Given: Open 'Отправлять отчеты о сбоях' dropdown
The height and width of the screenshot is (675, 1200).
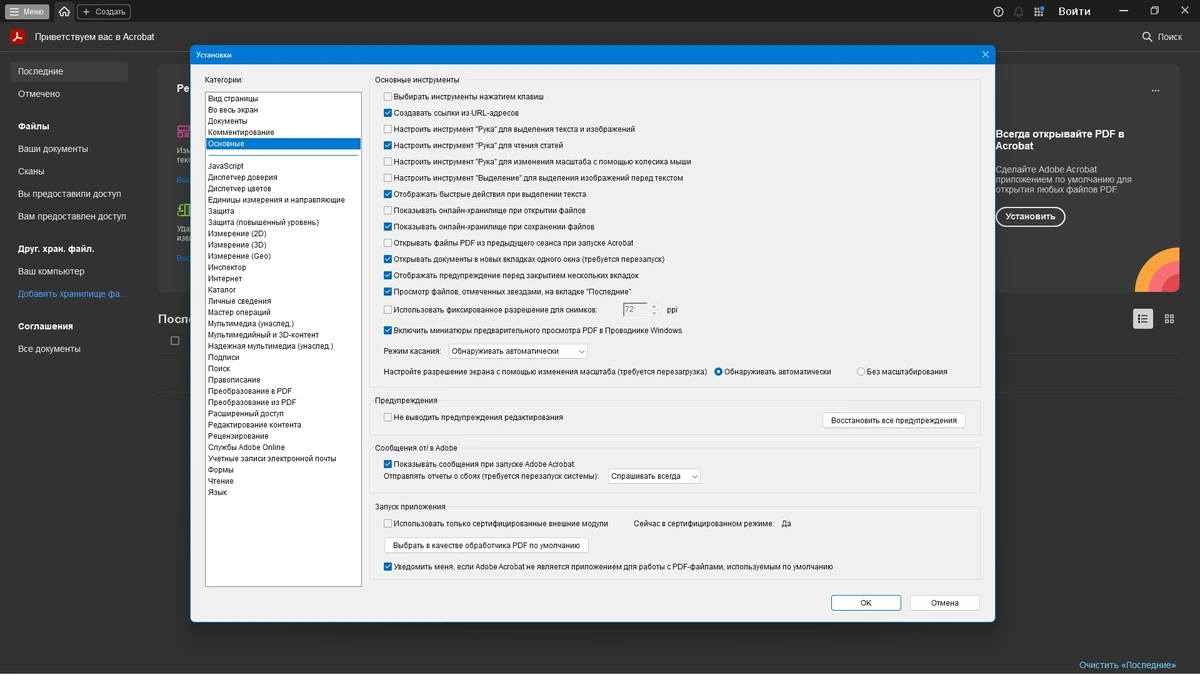Looking at the screenshot, I should coord(654,476).
